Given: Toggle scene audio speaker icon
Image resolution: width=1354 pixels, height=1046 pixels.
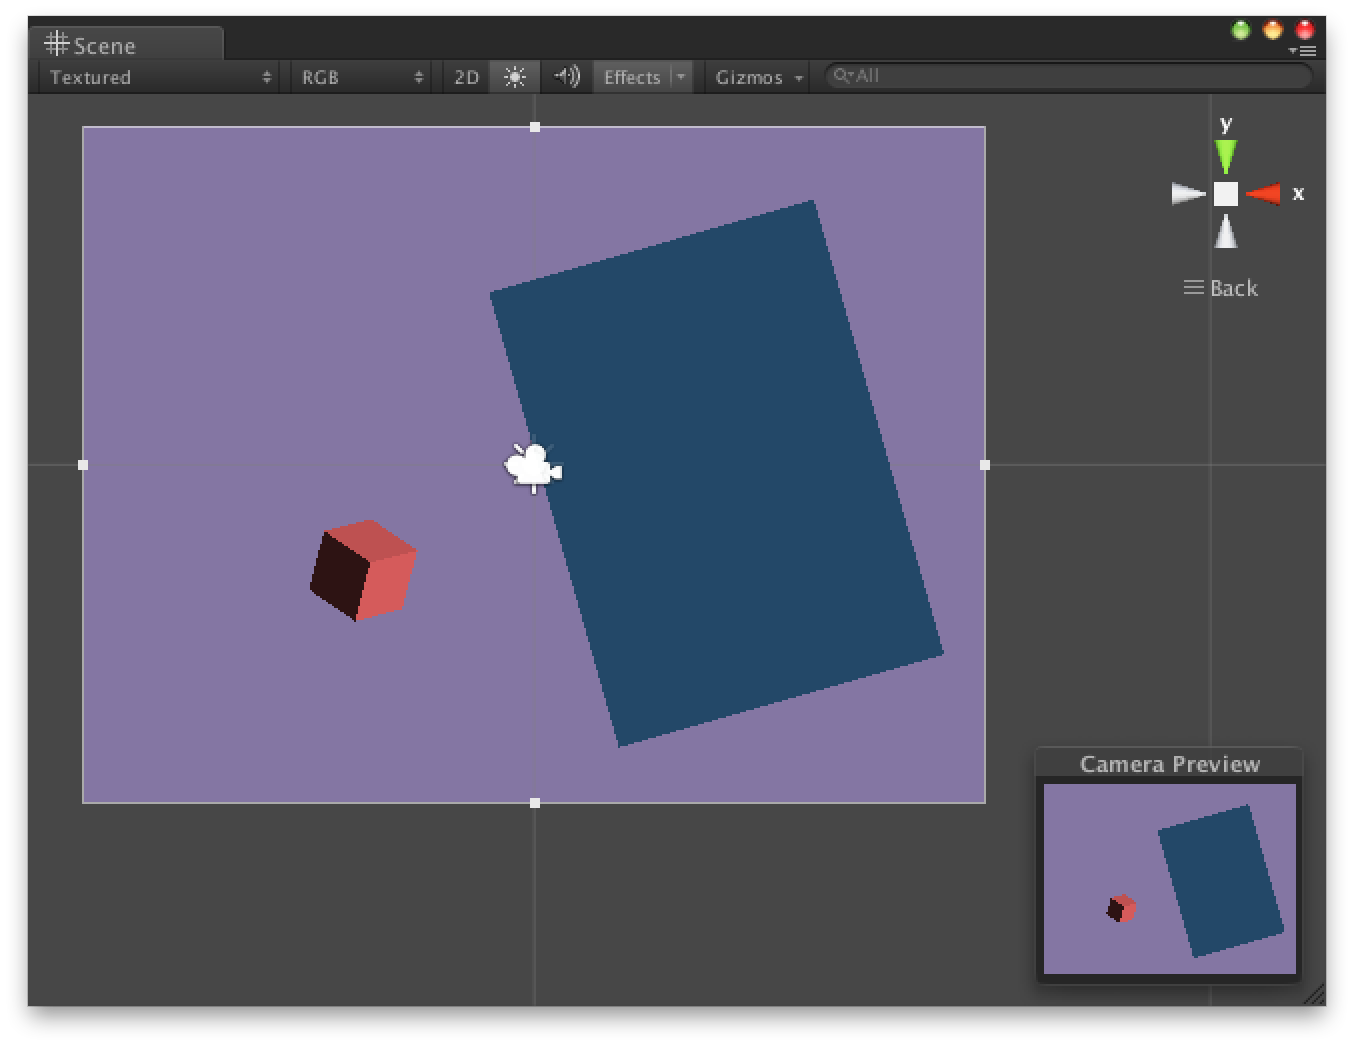Looking at the screenshot, I should [x=566, y=77].
